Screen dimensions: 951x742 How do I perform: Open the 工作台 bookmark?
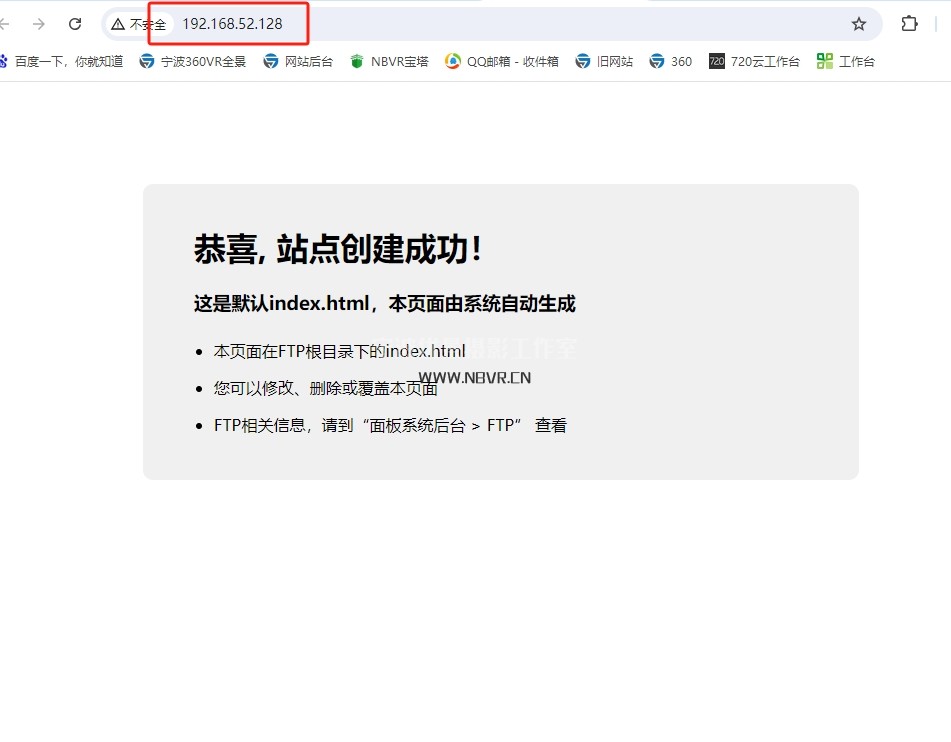click(846, 61)
